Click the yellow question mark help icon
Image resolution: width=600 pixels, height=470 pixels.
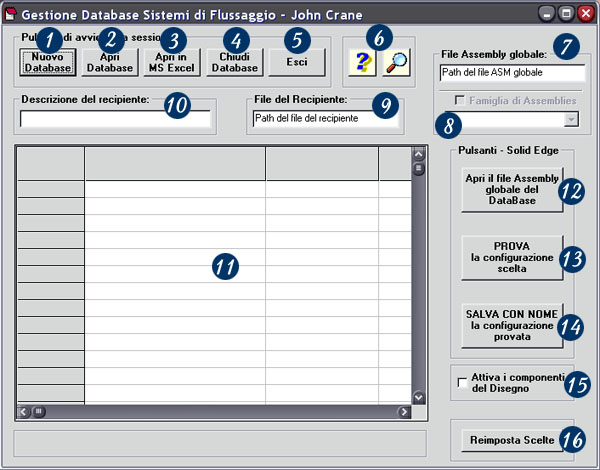click(x=360, y=62)
